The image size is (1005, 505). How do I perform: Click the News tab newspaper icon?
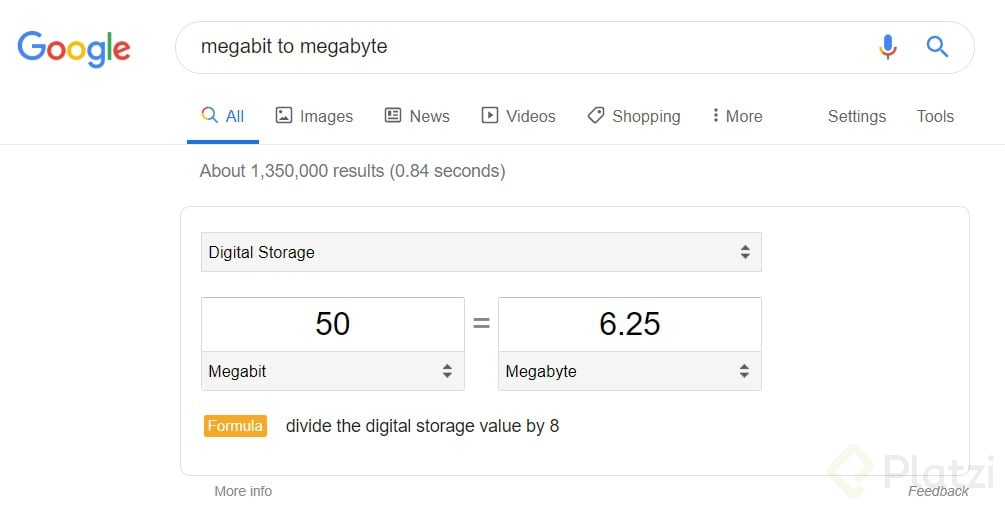point(393,115)
